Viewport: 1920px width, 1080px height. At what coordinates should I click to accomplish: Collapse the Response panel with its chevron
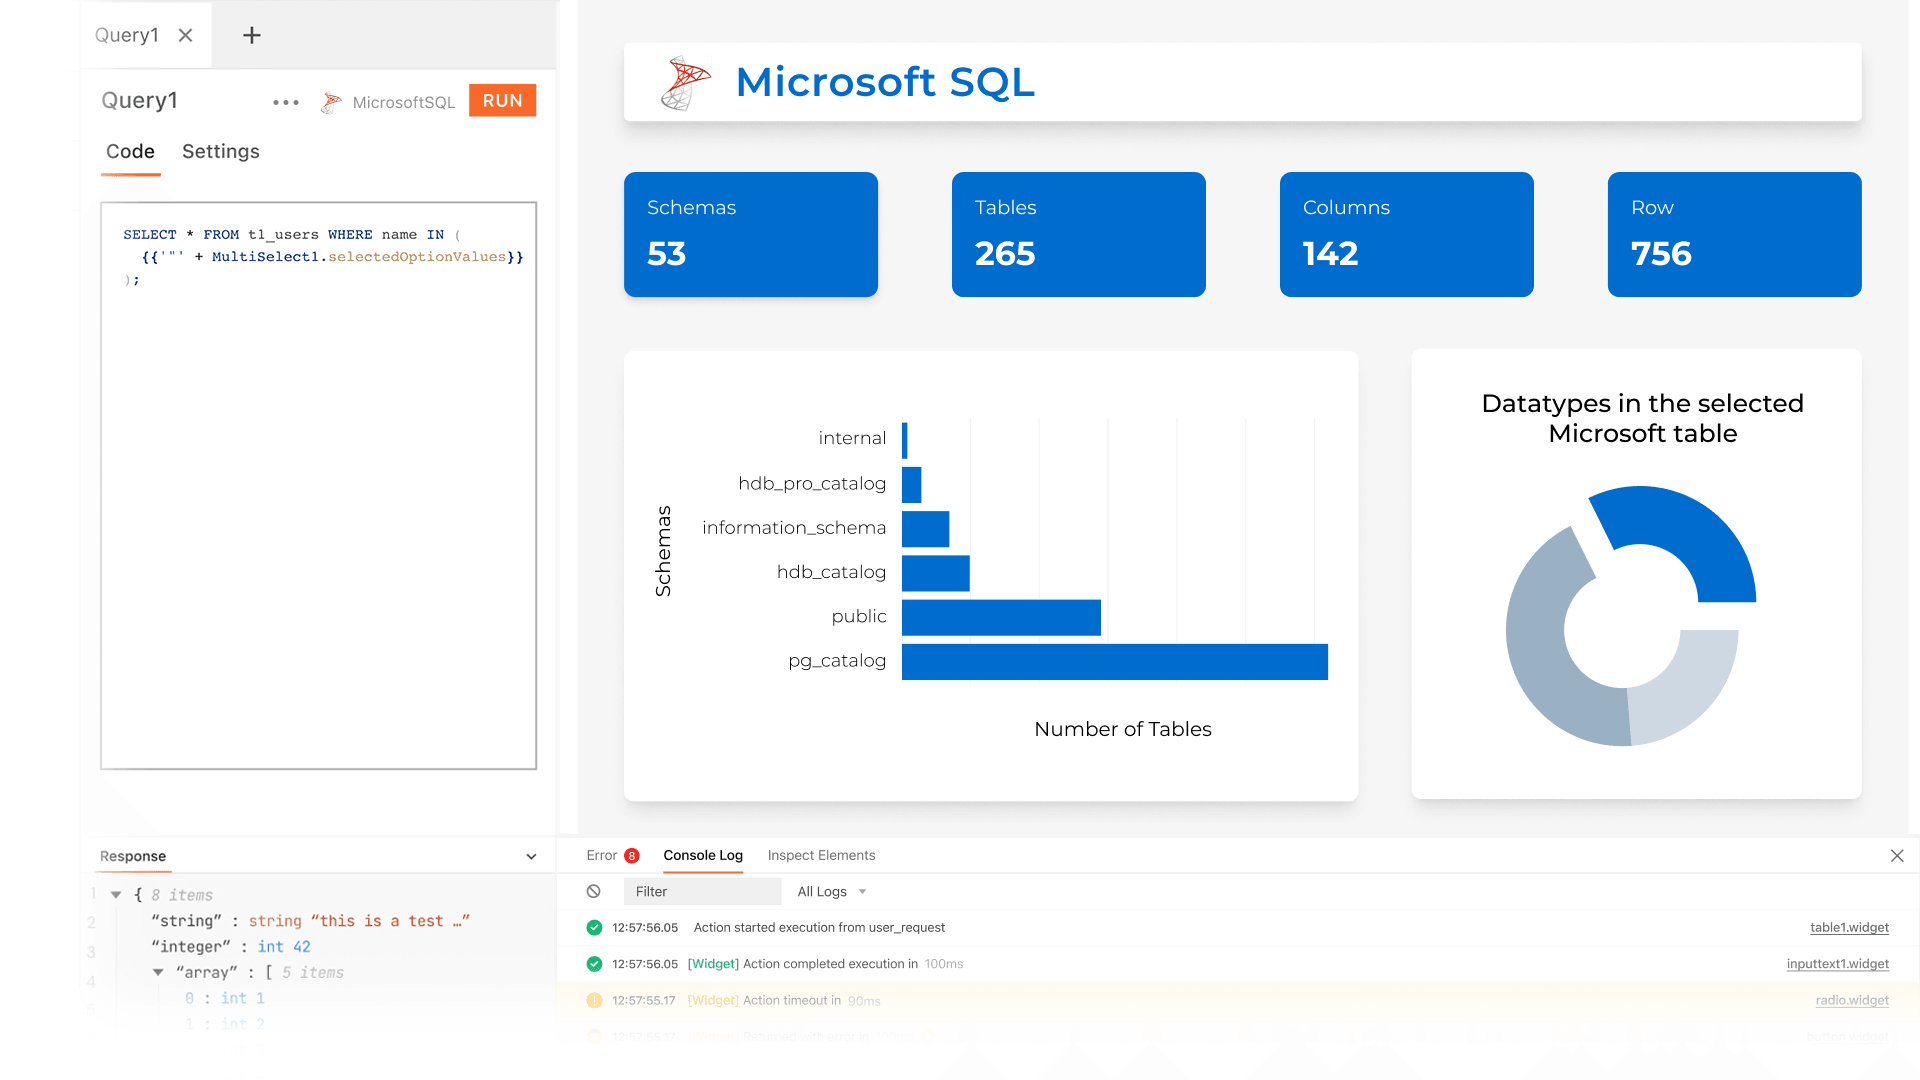pos(531,856)
